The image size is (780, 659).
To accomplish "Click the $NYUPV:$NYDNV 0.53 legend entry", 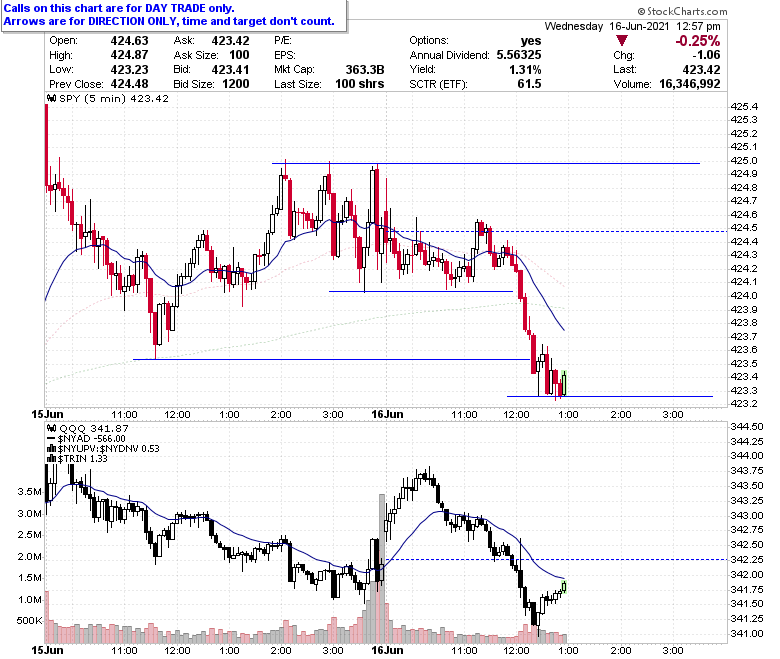I will point(108,449).
